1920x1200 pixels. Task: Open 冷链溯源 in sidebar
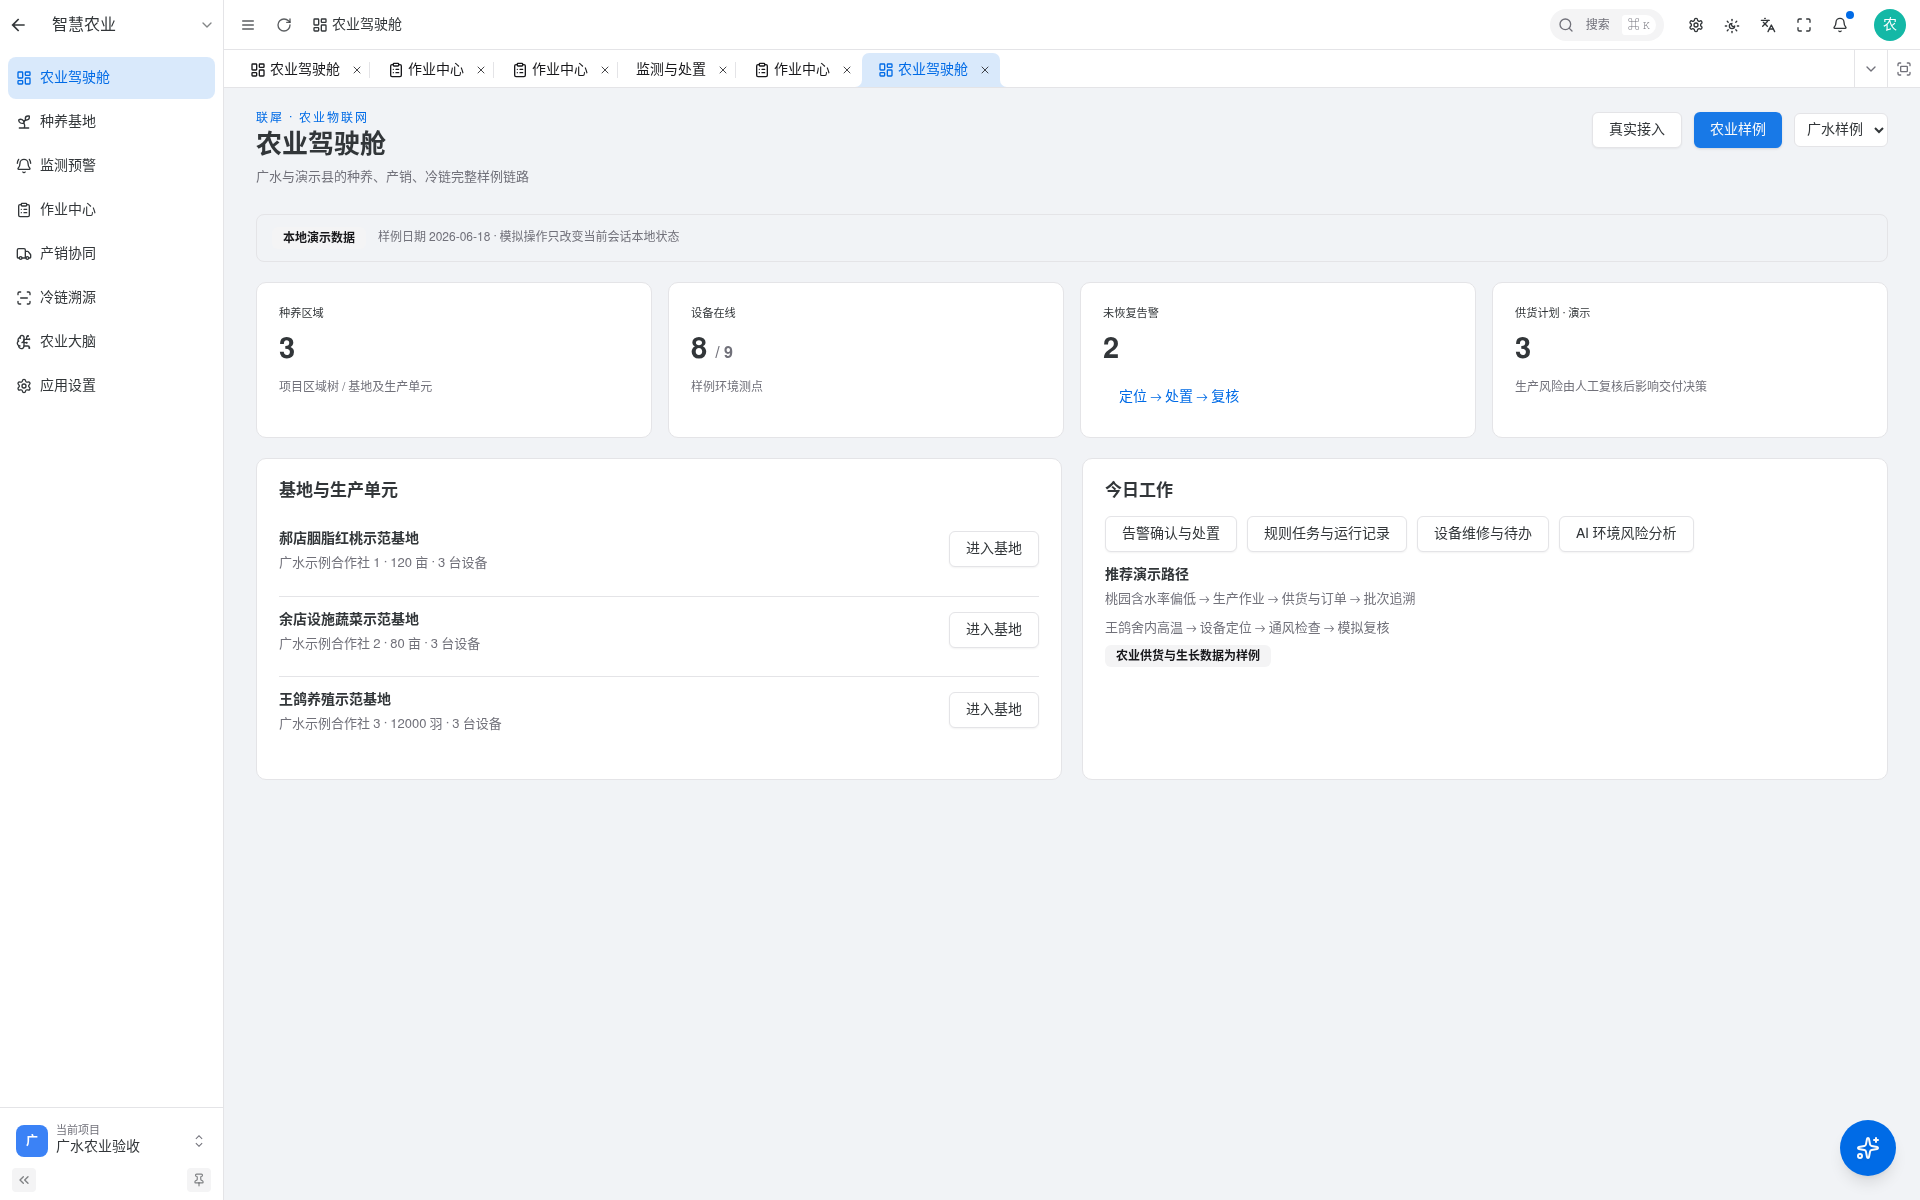[x=111, y=298]
